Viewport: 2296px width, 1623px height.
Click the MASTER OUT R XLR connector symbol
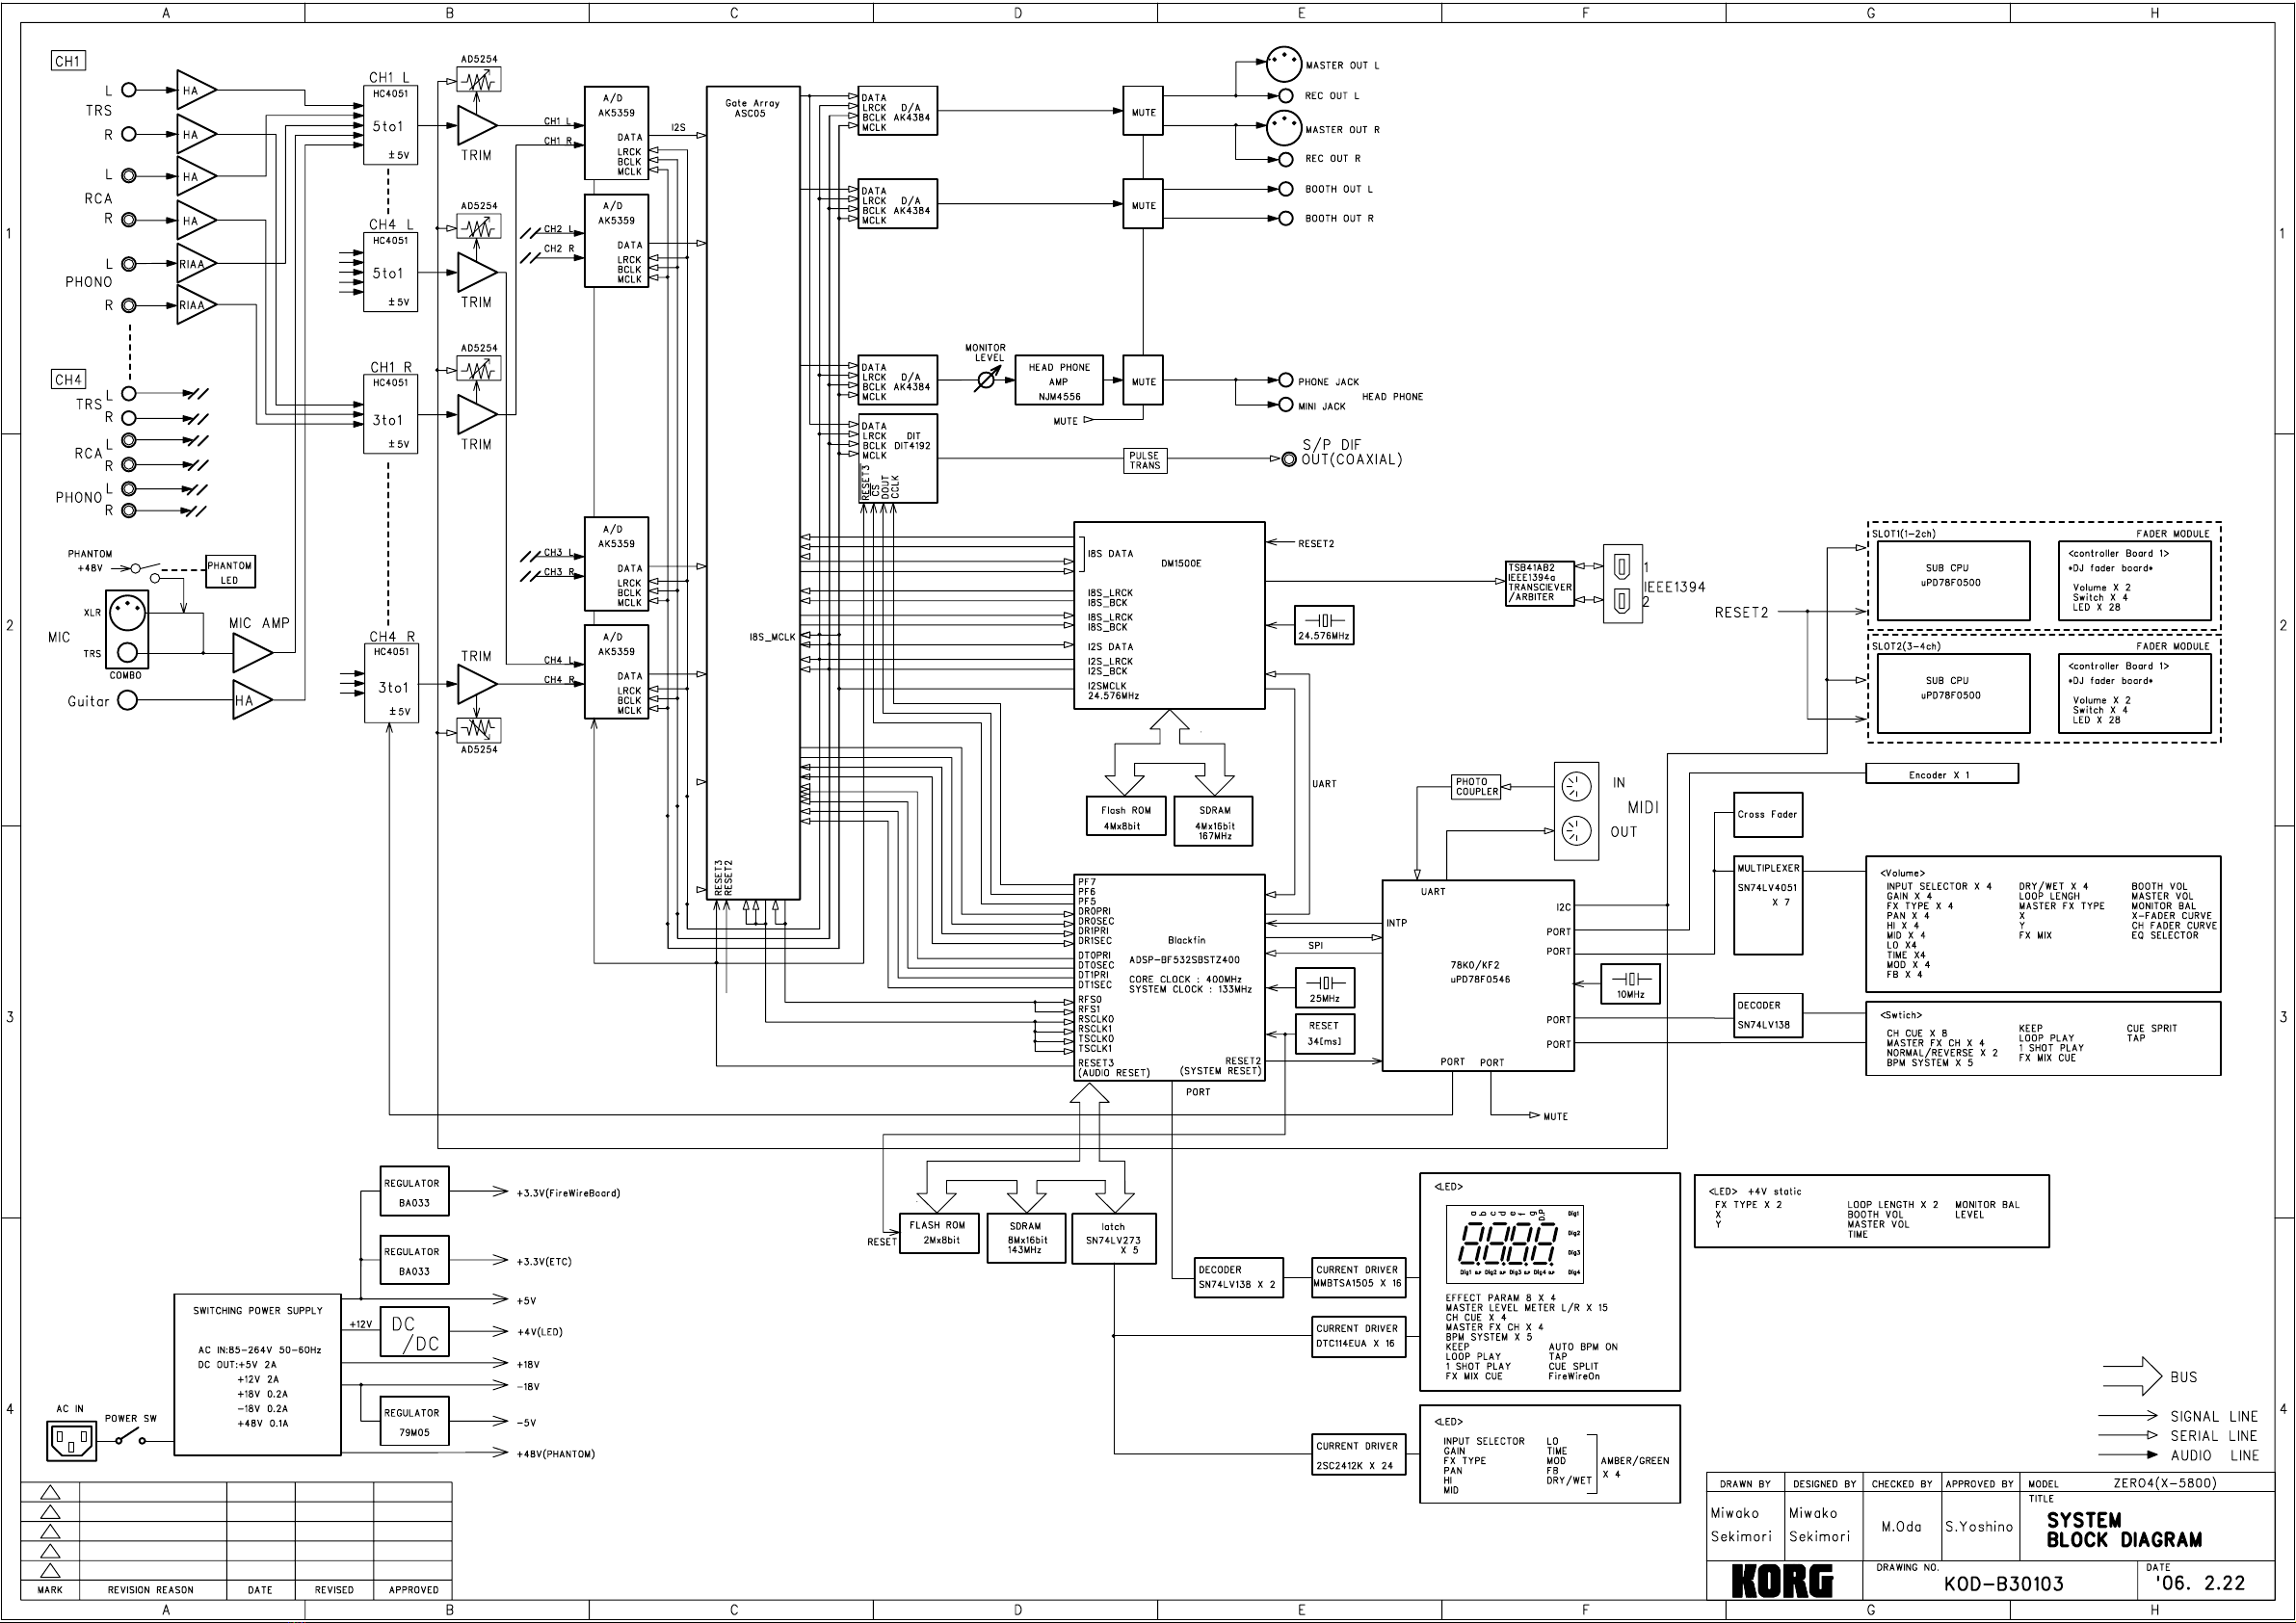[1284, 128]
